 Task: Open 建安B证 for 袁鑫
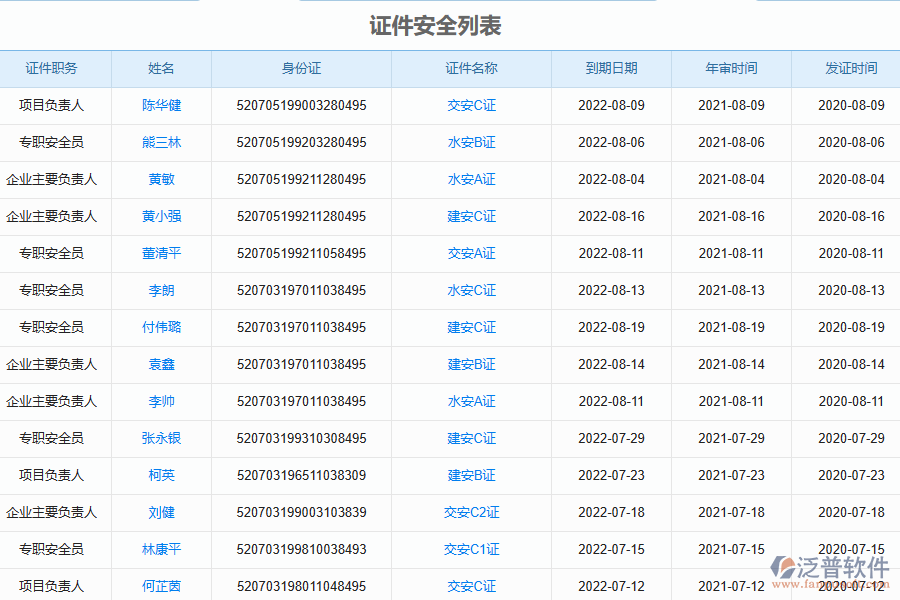470,364
